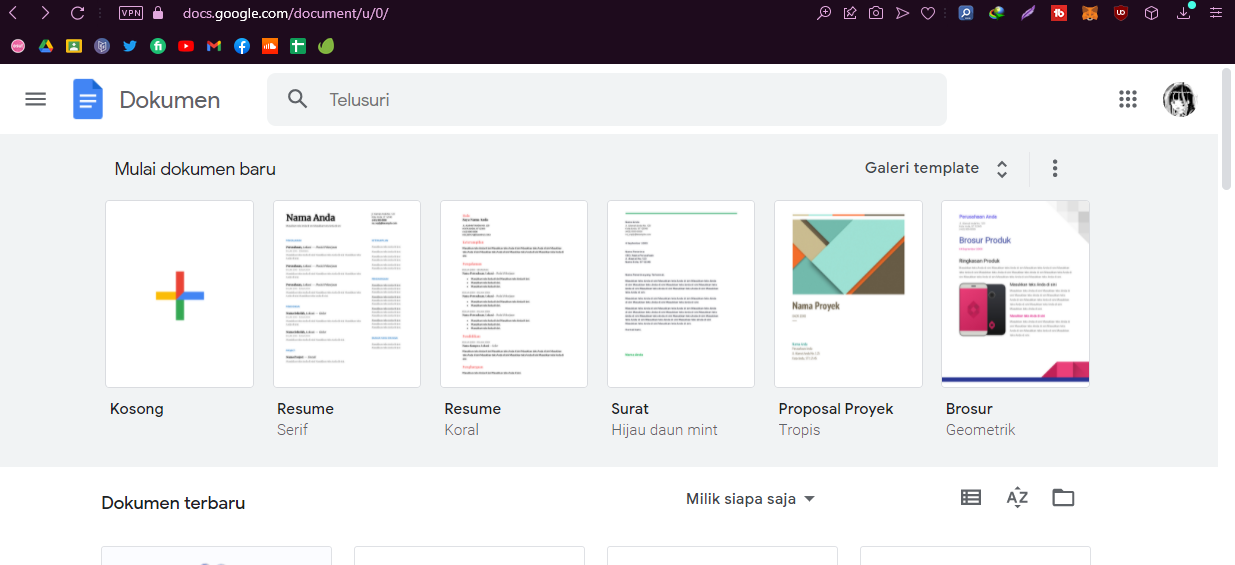1235x565 pixels.
Task: Select the Brosur Geometrik template
Action: pos(1015,294)
